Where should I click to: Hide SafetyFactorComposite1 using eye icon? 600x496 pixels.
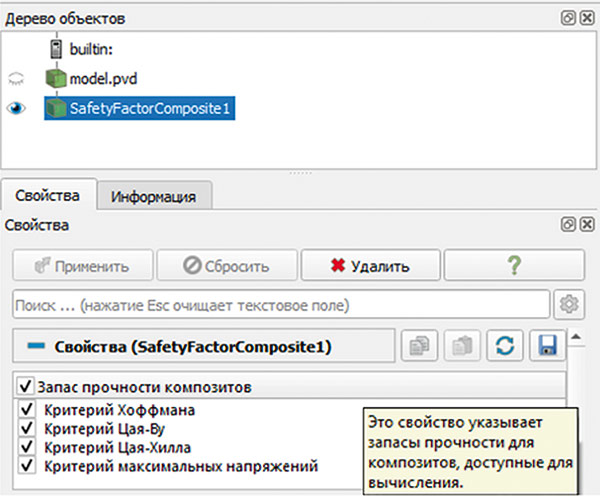click(16, 109)
